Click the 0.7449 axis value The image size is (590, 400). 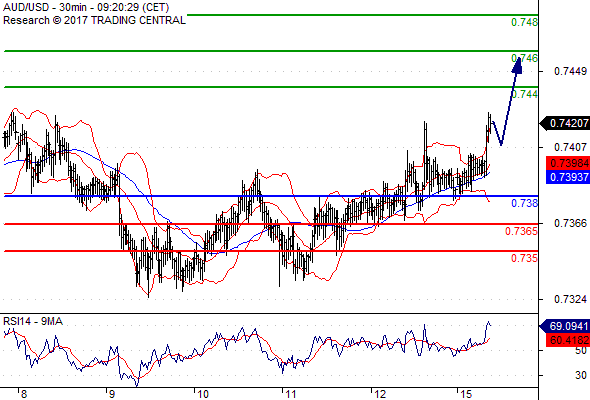[x=570, y=71]
